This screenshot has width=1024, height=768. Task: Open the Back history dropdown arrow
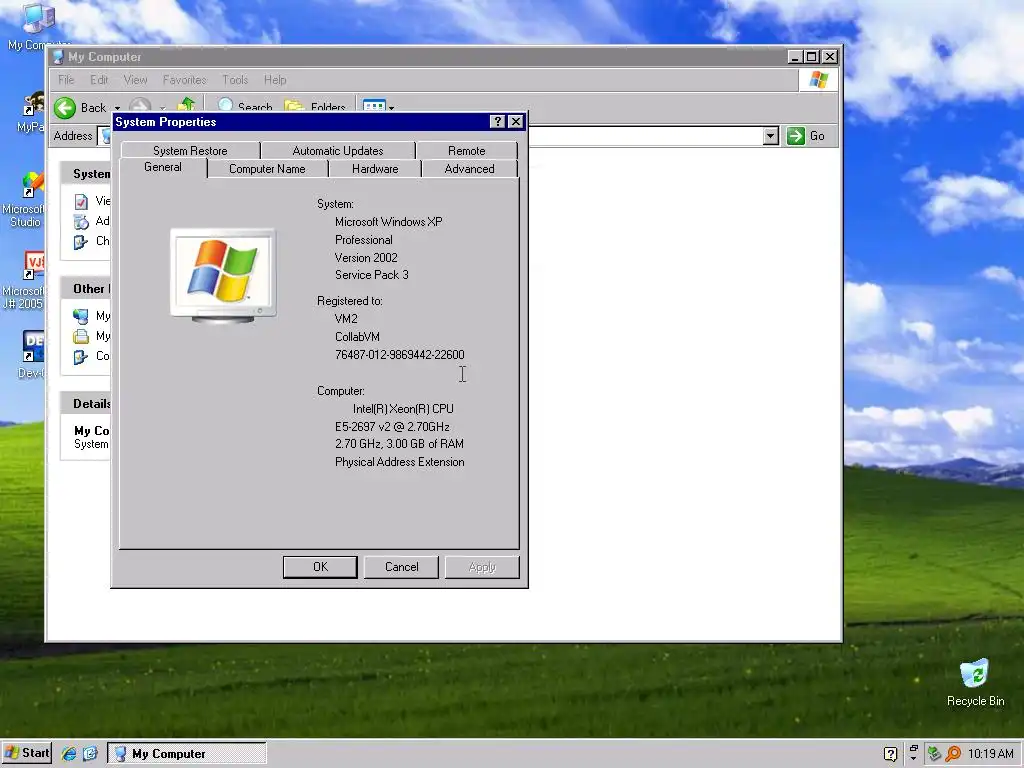pos(118,108)
